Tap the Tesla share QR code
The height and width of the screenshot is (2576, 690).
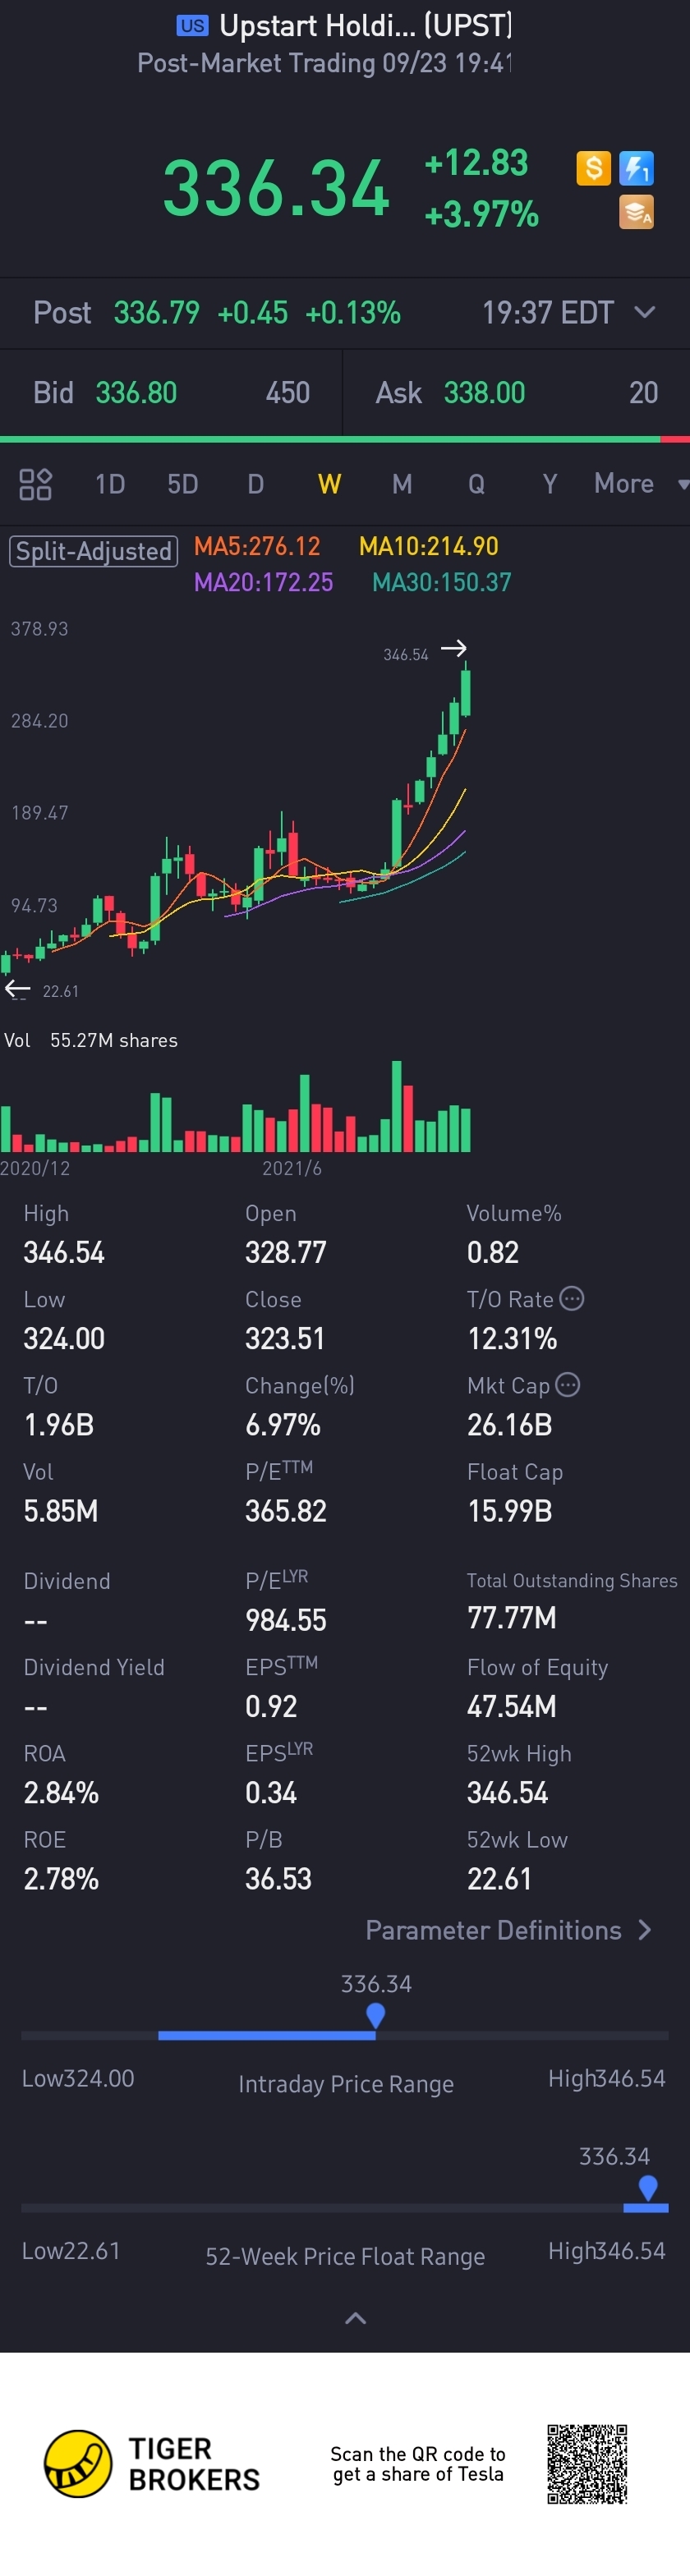(587, 2463)
